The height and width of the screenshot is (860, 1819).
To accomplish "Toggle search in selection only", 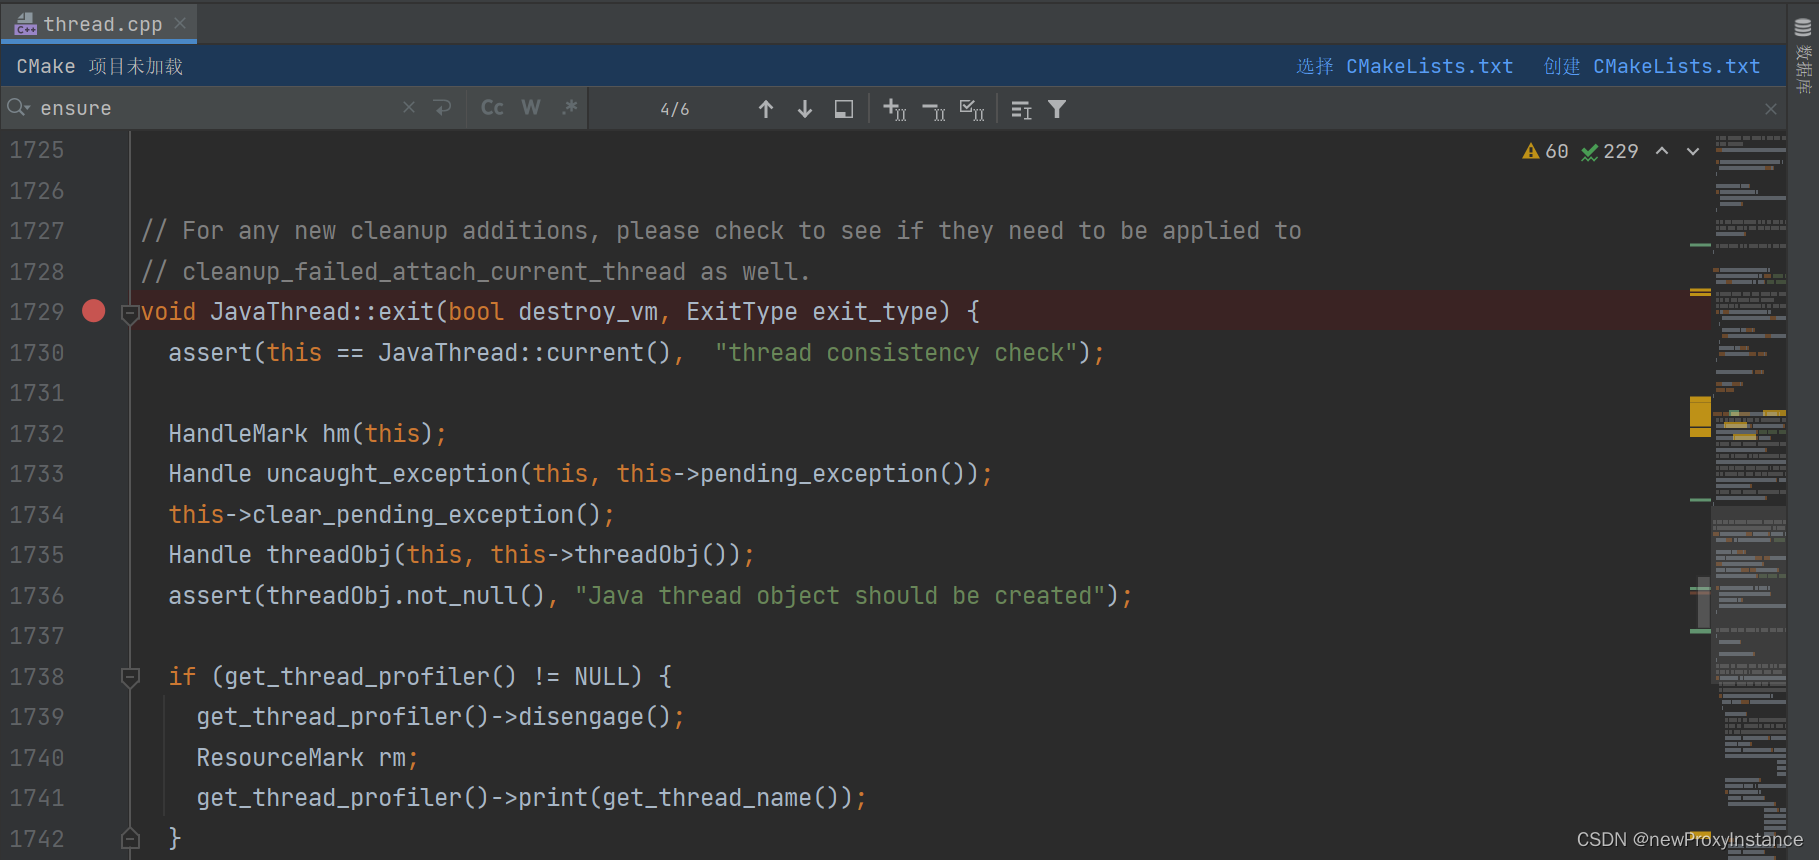I will tap(844, 109).
